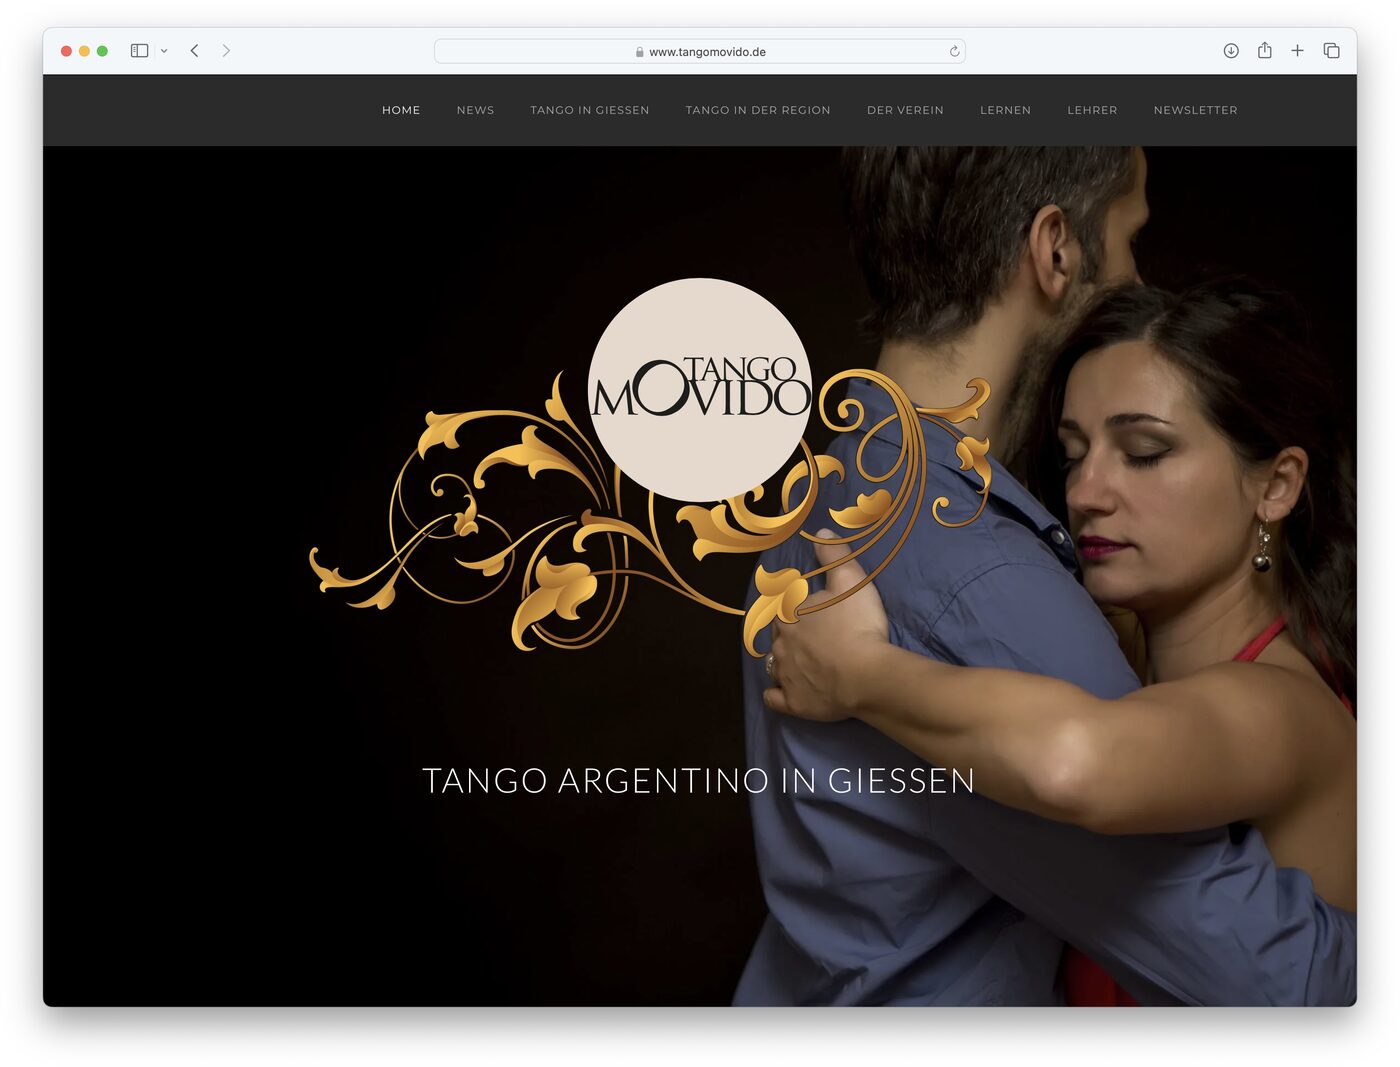The image size is (1400, 1067).
Task: Go to the DER VEREIN page
Action: (x=905, y=110)
